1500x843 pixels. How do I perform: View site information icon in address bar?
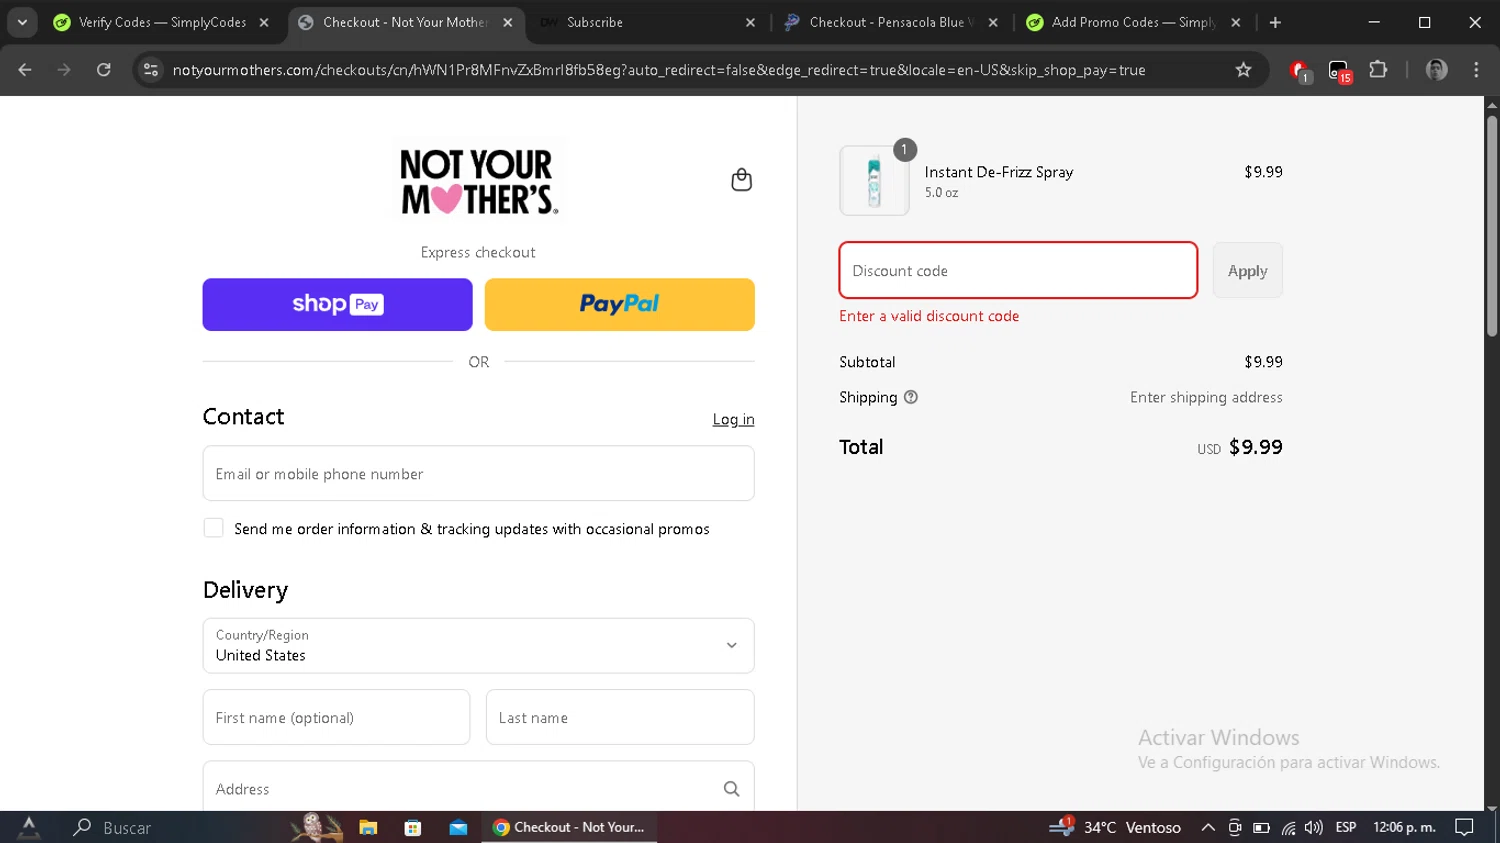tap(151, 70)
